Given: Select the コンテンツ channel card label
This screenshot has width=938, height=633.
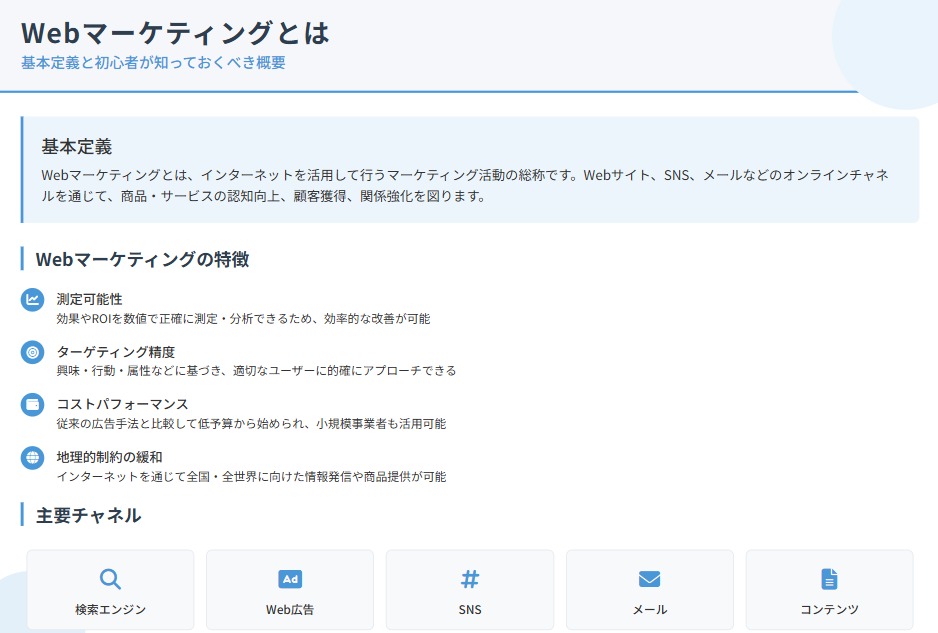Looking at the screenshot, I should tap(829, 609).
